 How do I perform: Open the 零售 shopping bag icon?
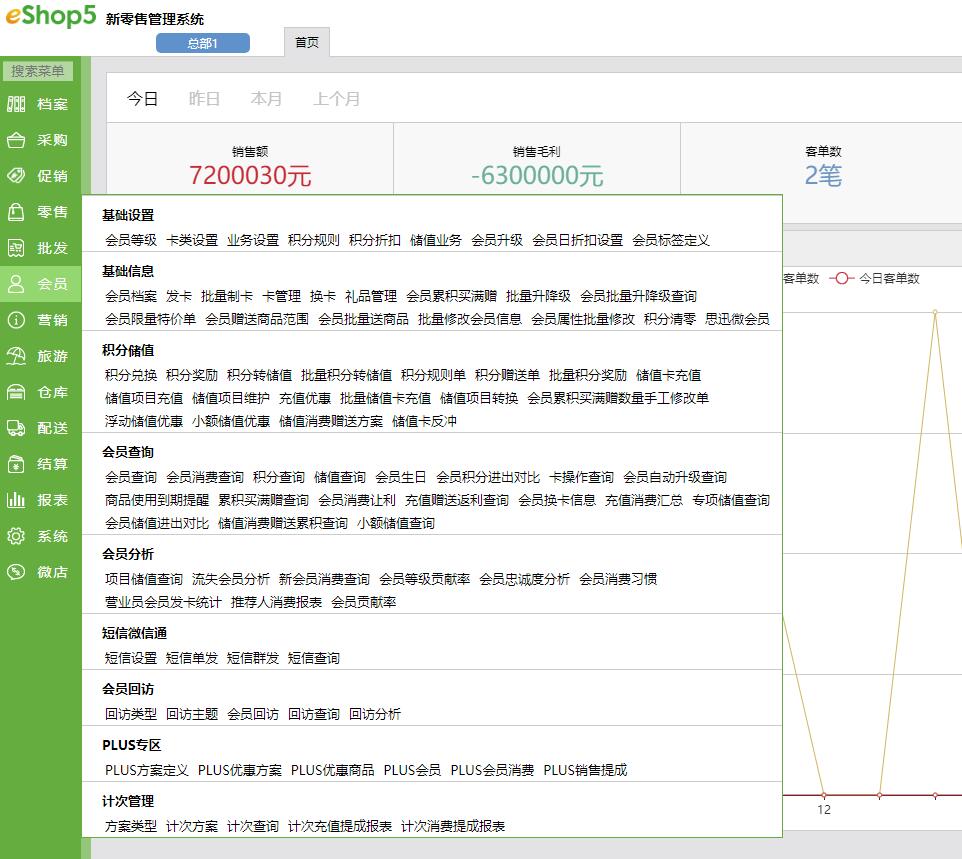pos(16,212)
